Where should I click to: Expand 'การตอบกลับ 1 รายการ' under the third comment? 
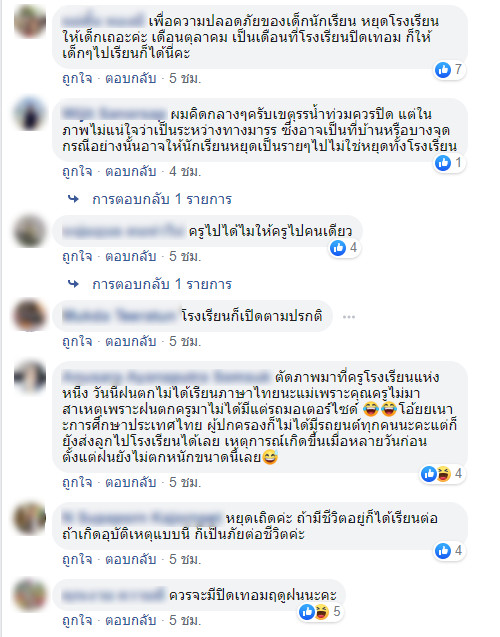pyautogui.click(x=162, y=284)
